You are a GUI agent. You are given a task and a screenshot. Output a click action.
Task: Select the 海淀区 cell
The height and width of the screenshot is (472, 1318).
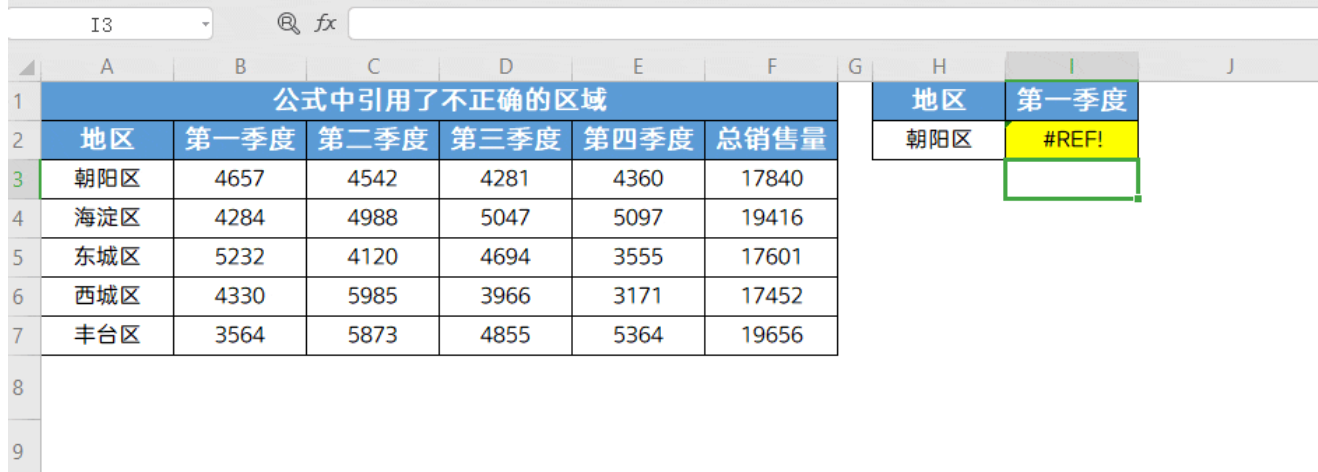tap(107, 218)
